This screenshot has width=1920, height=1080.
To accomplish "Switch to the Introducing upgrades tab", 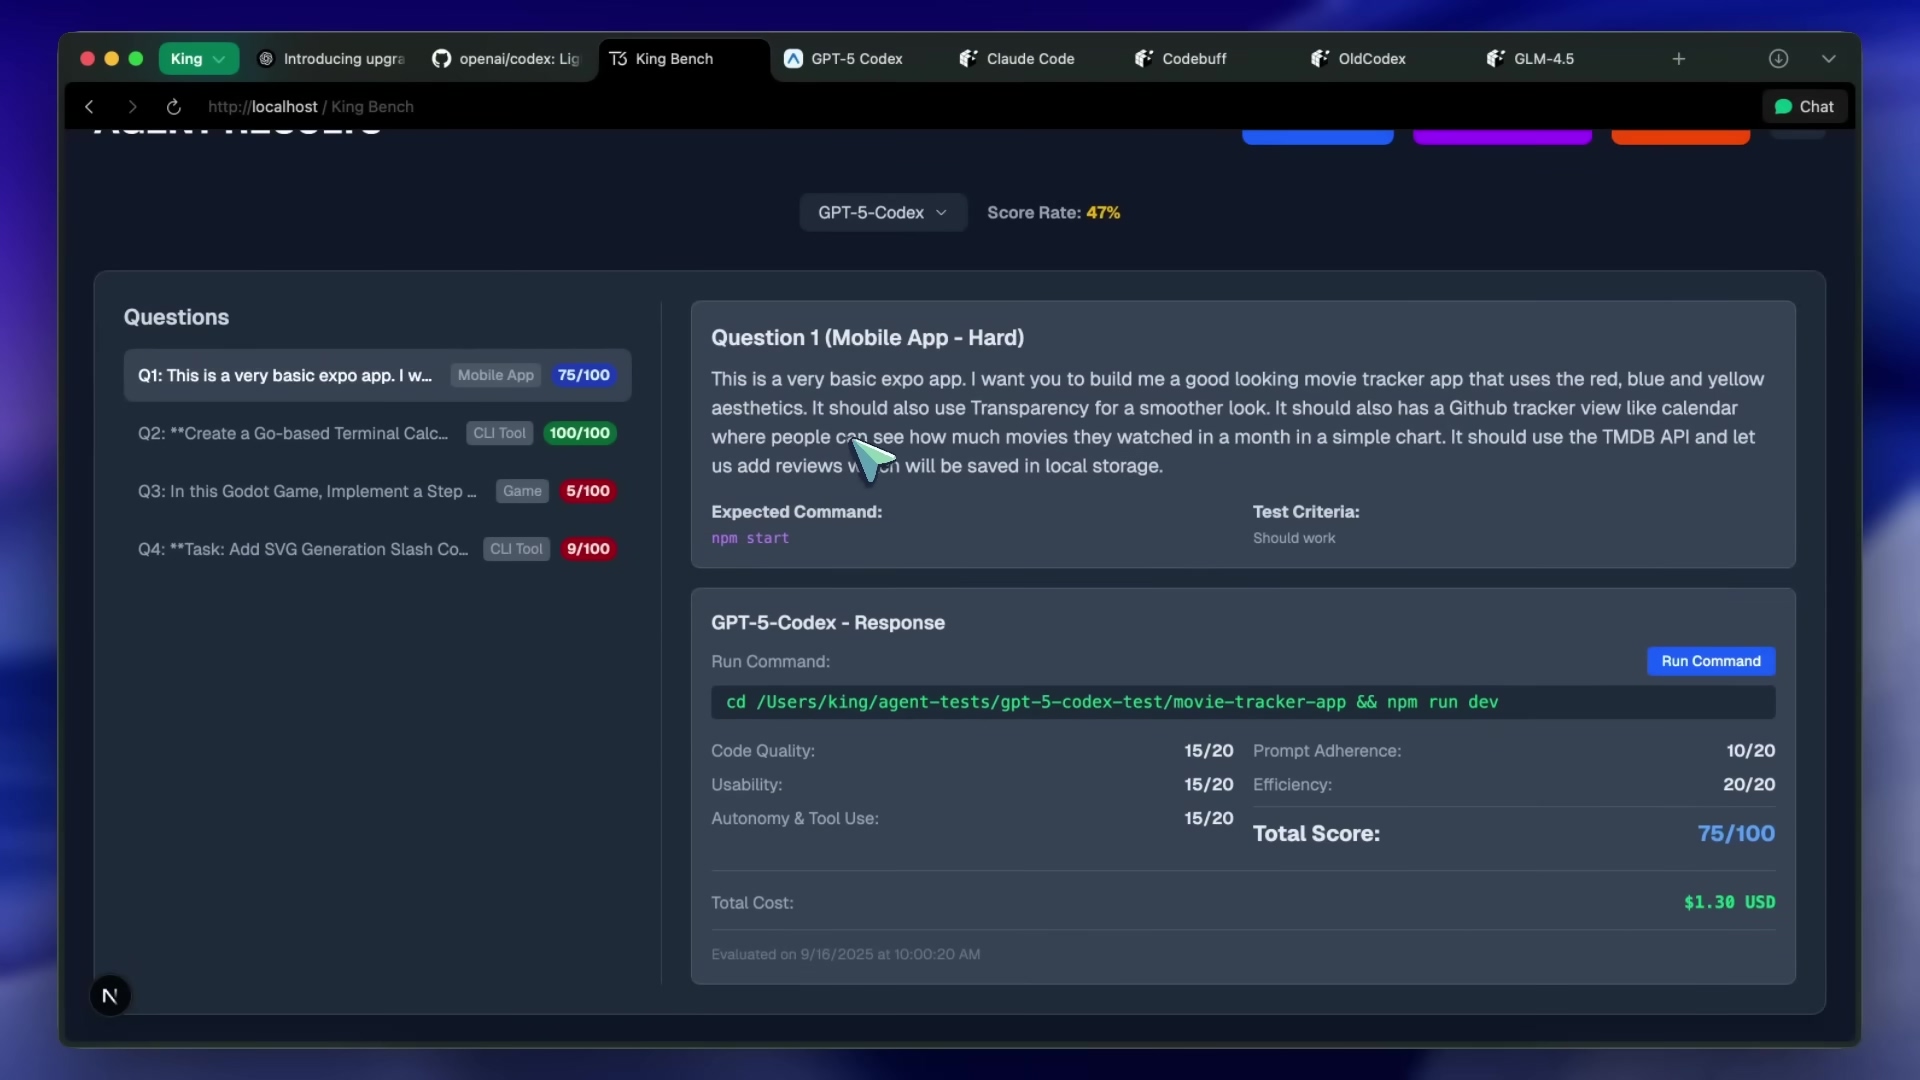I will (331, 59).
